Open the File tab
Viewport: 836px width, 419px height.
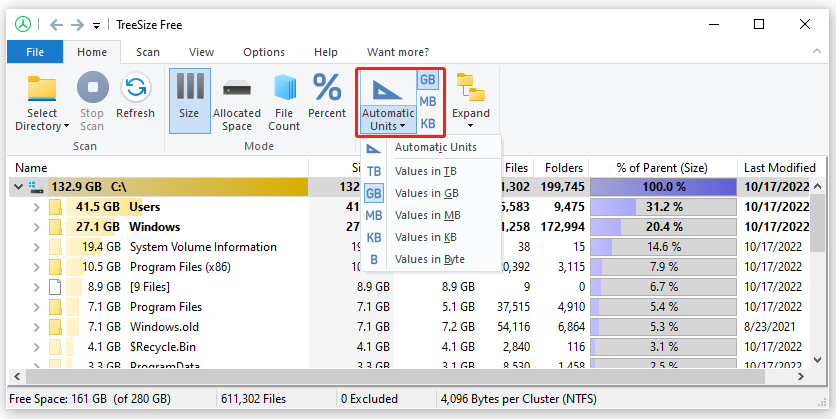coord(35,52)
